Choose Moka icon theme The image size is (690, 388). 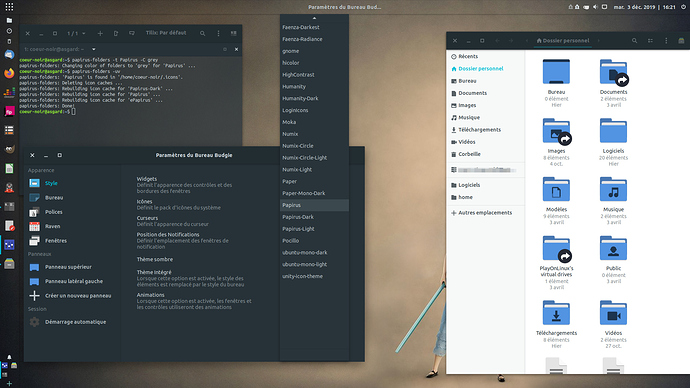(314, 122)
